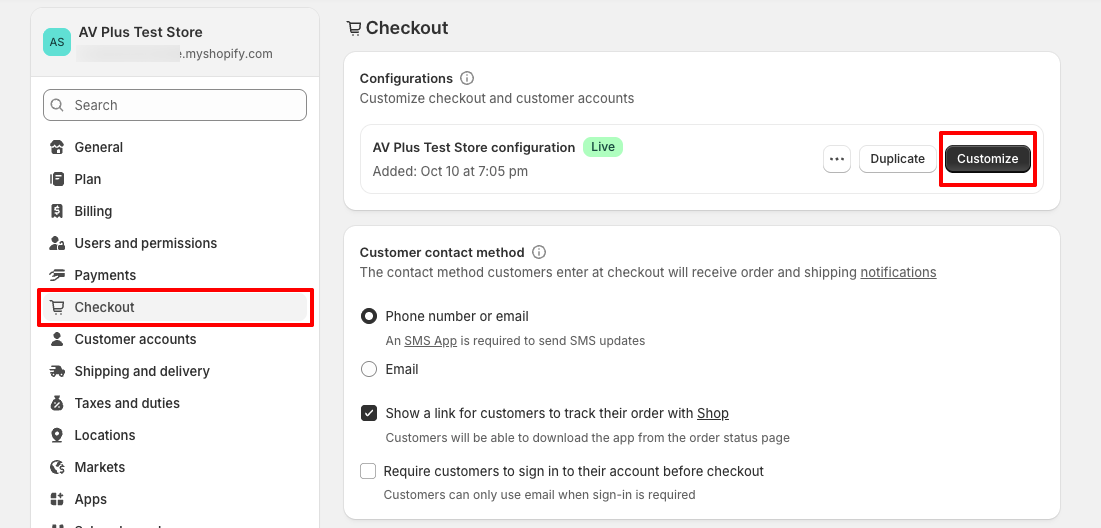Click the Billing receipt icon
The image size is (1101, 528).
58,211
